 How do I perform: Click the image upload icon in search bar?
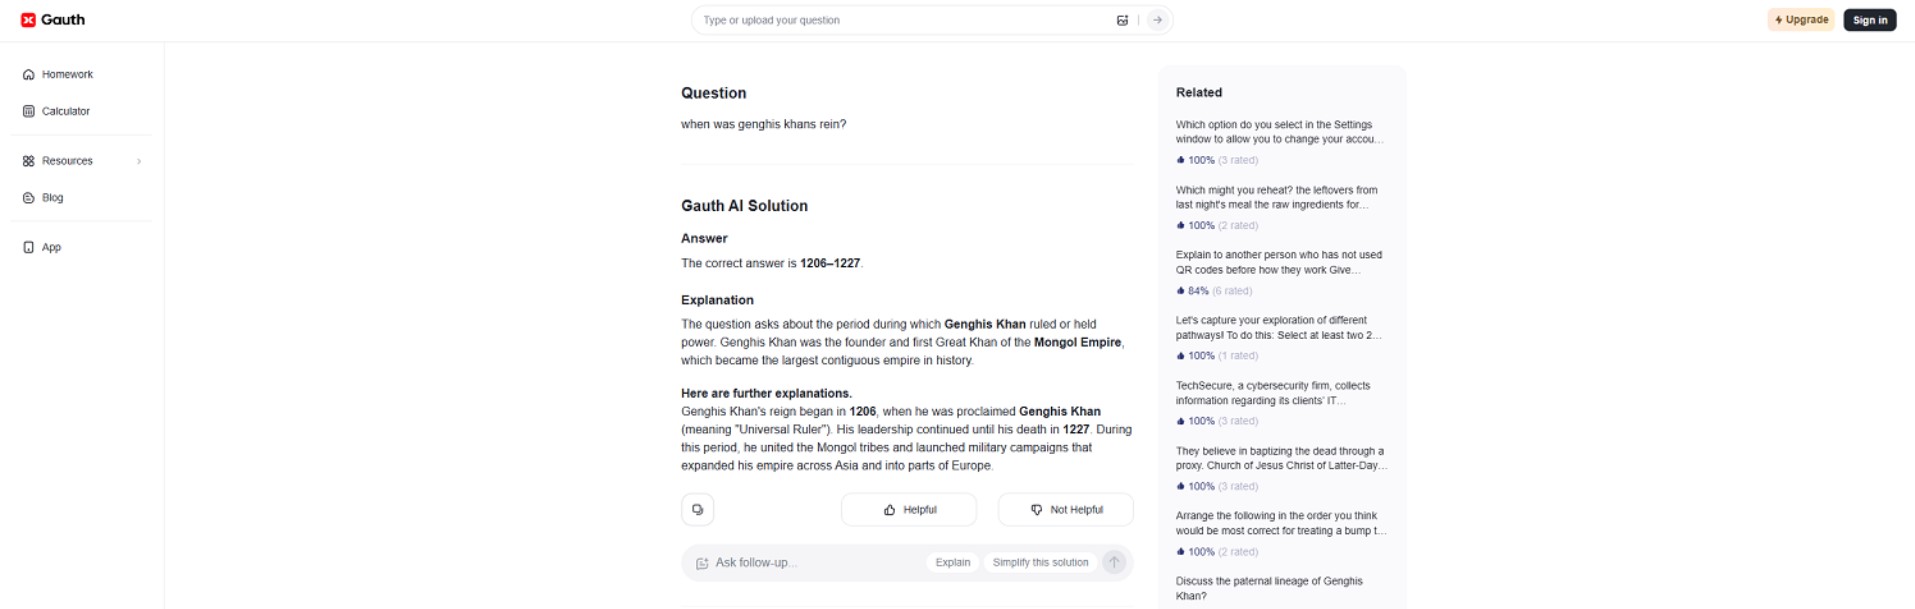pos(1122,20)
